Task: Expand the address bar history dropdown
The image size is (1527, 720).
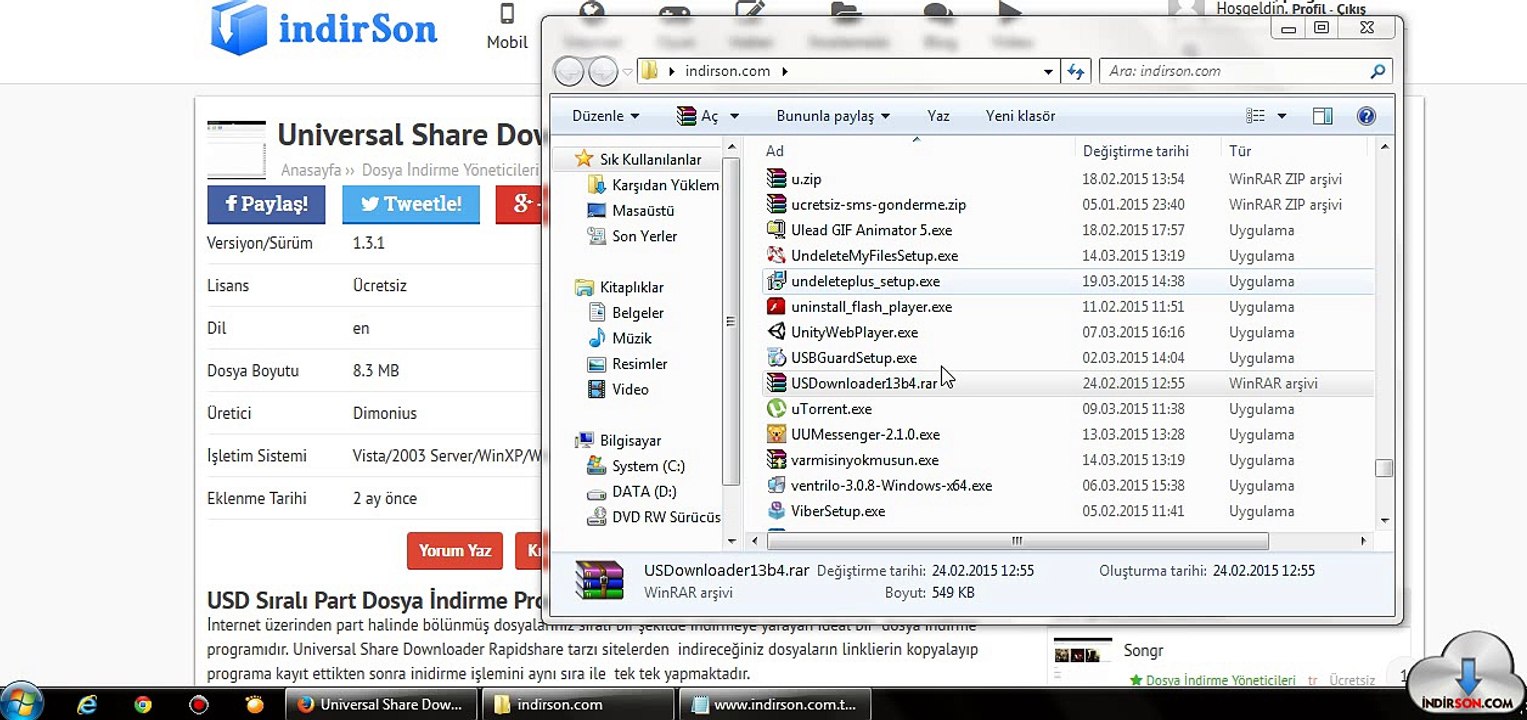Action: (1048, 71)
